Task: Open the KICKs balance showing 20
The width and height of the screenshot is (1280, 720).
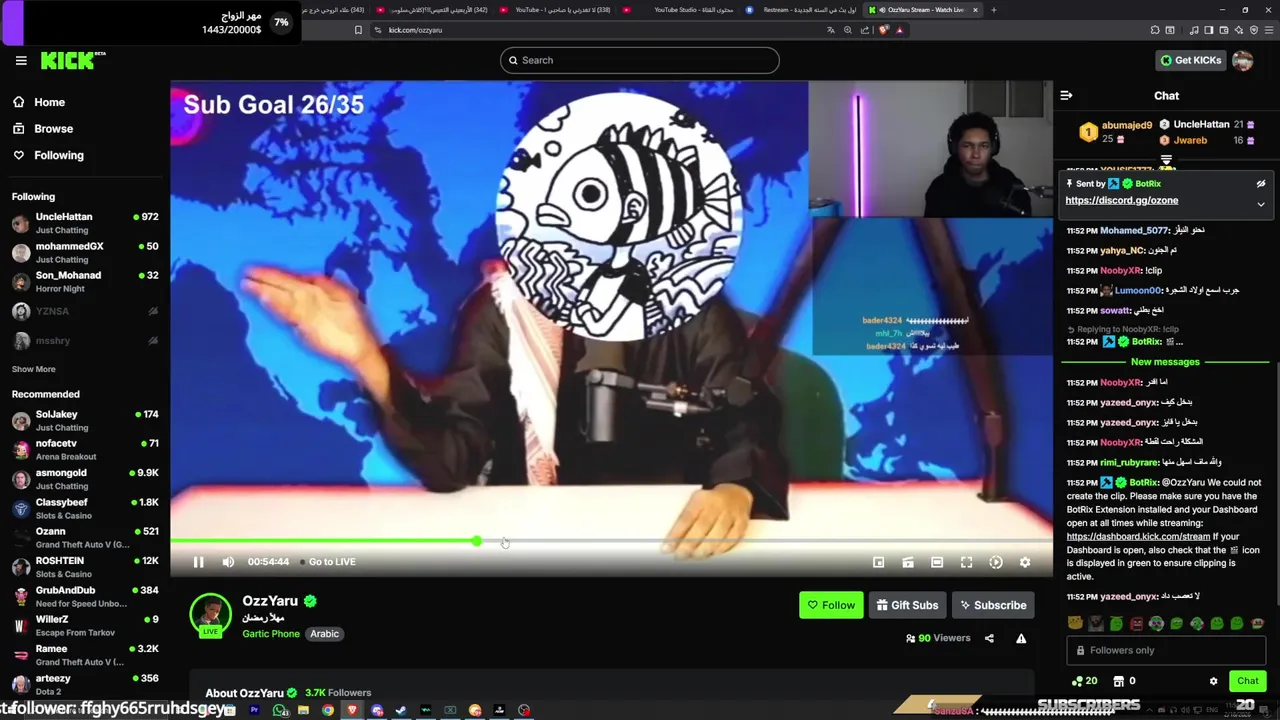Action: tap(1084, 681)
